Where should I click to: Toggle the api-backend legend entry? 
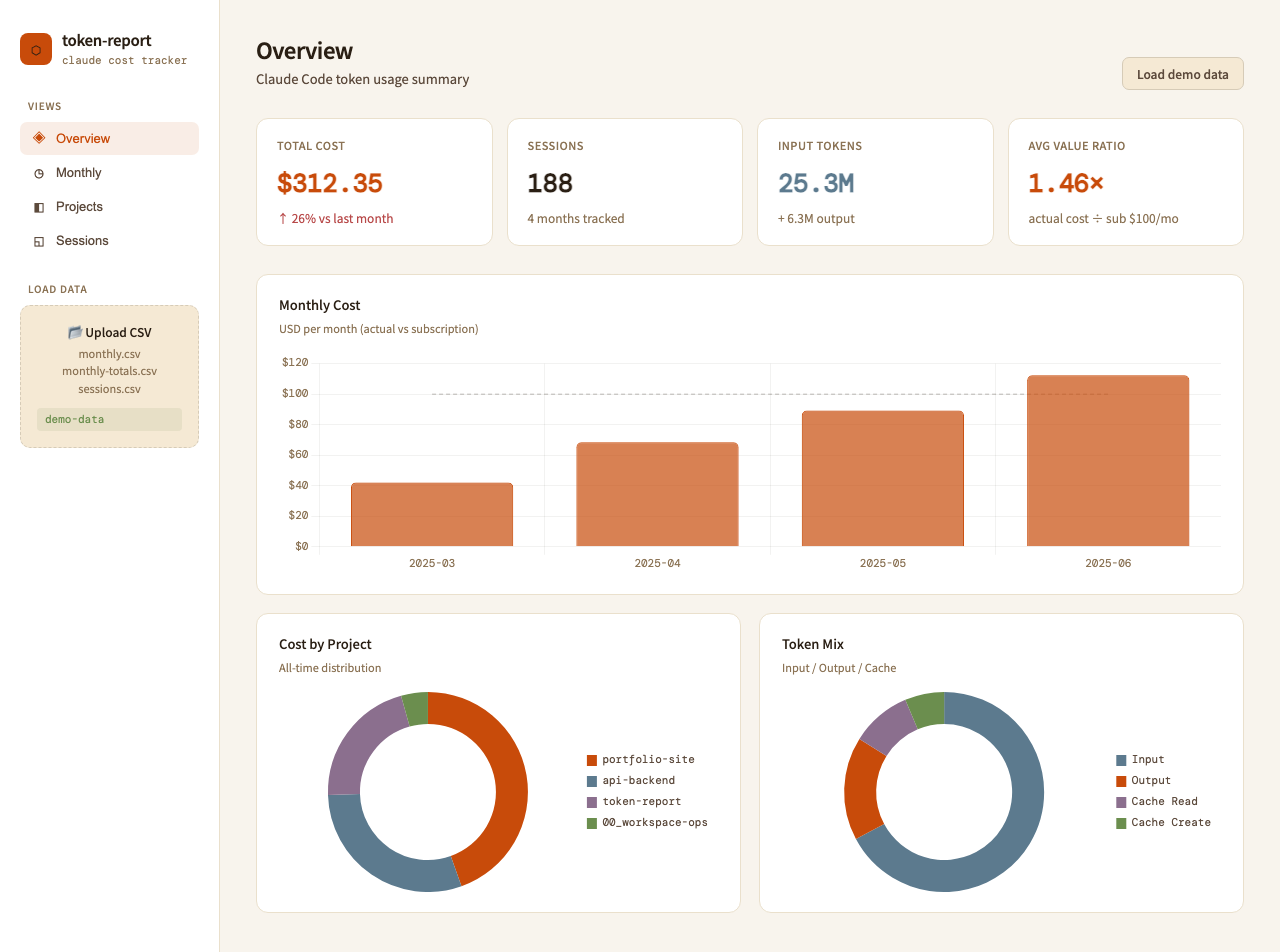[631, 781]
